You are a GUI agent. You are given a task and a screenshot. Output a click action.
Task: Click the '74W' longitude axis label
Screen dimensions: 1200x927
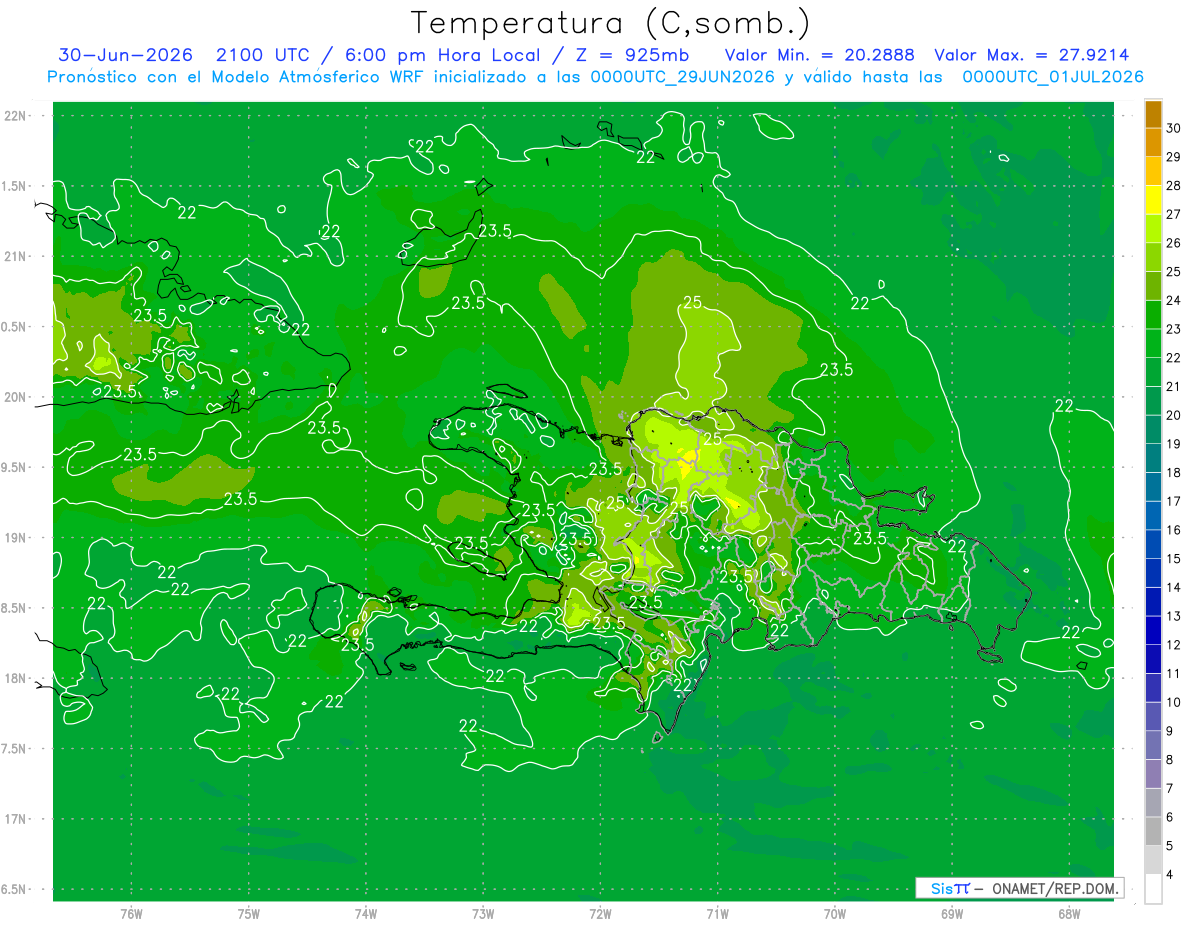[366, 913]
